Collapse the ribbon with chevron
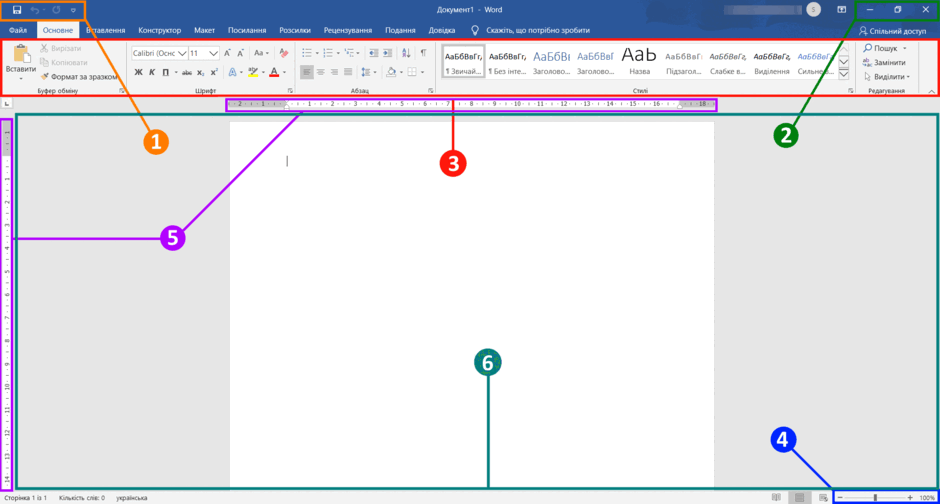 932,92
